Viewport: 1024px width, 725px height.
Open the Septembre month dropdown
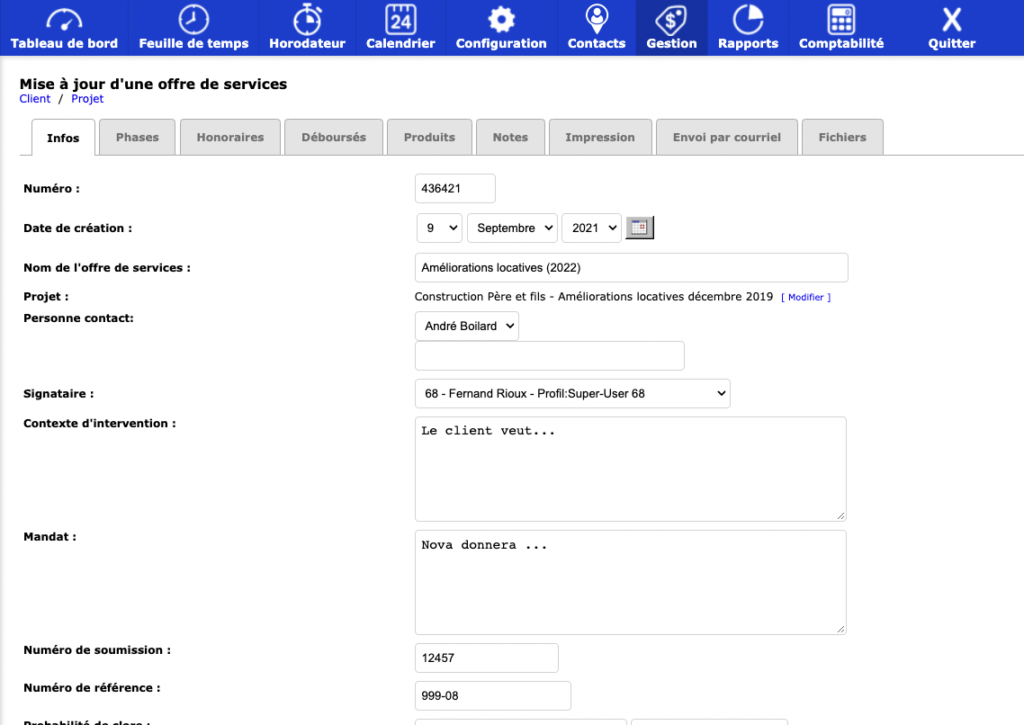[512, 228]
